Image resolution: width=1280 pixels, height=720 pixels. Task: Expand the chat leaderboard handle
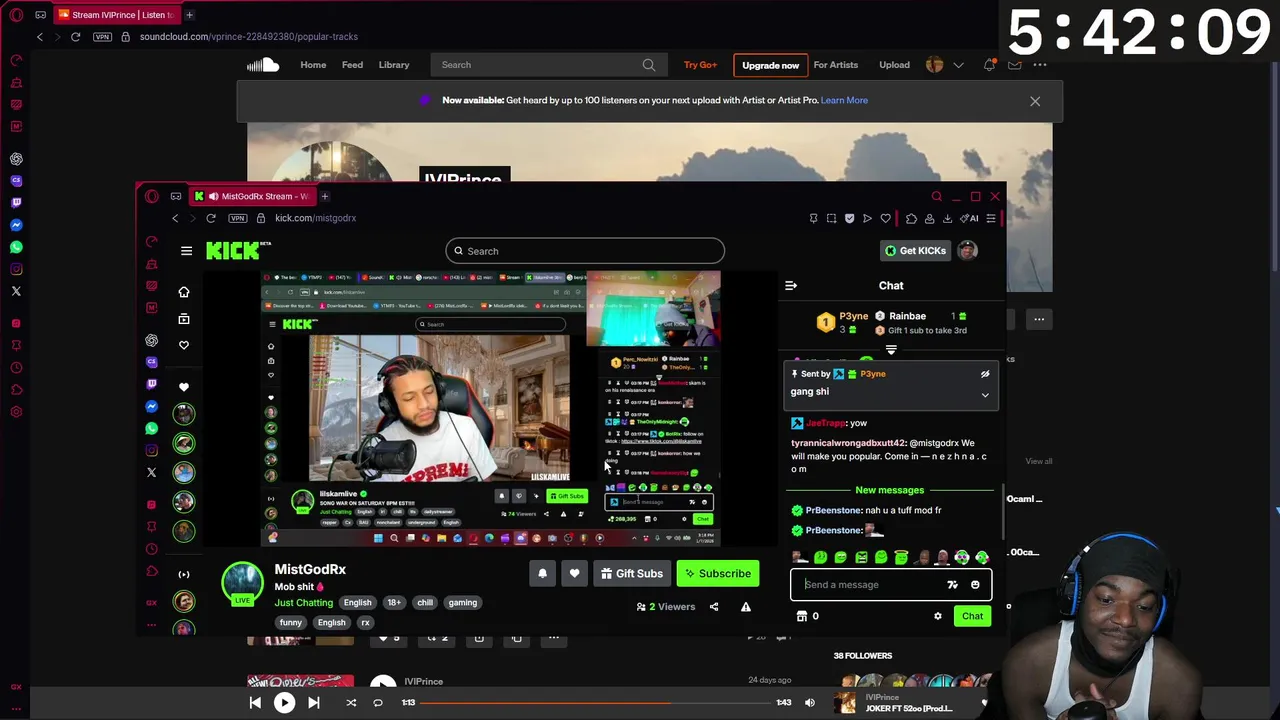[x=891, y=351]
